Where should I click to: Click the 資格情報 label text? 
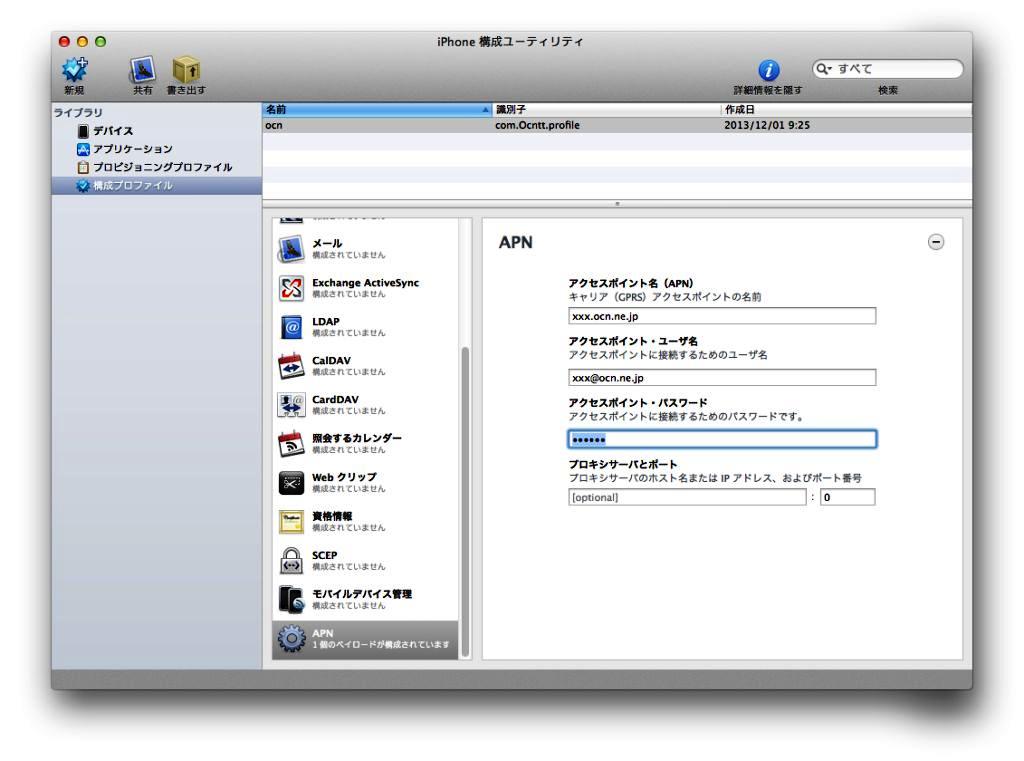click(332, 516)
